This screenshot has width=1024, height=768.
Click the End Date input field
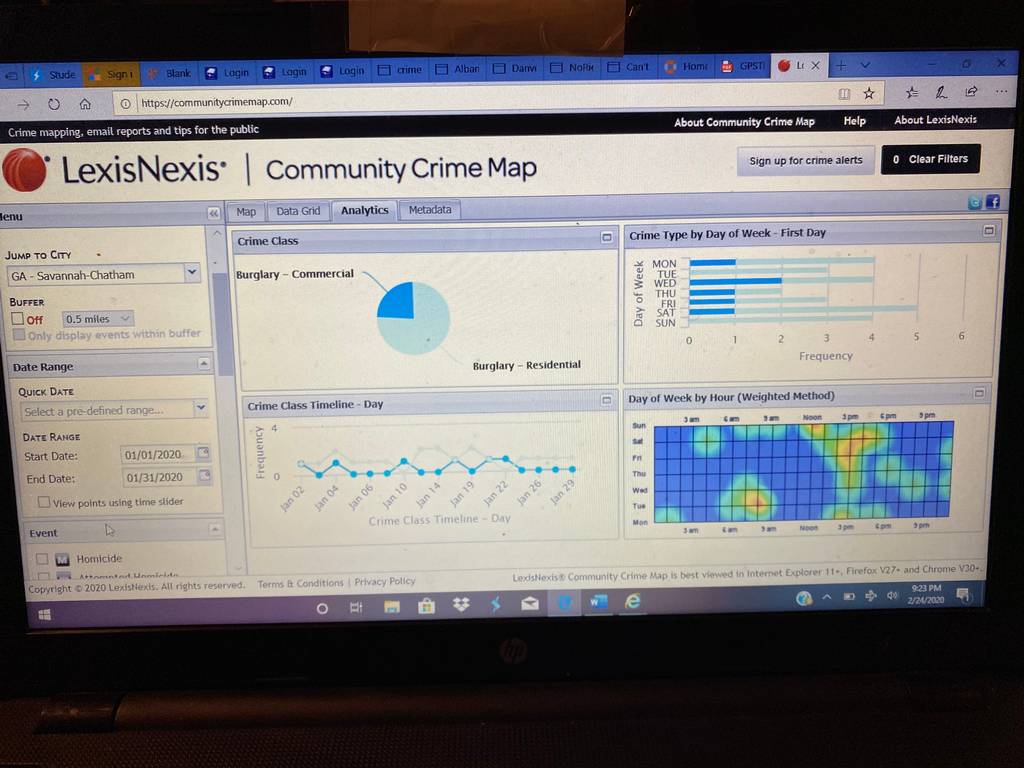(x=159, y=477)
